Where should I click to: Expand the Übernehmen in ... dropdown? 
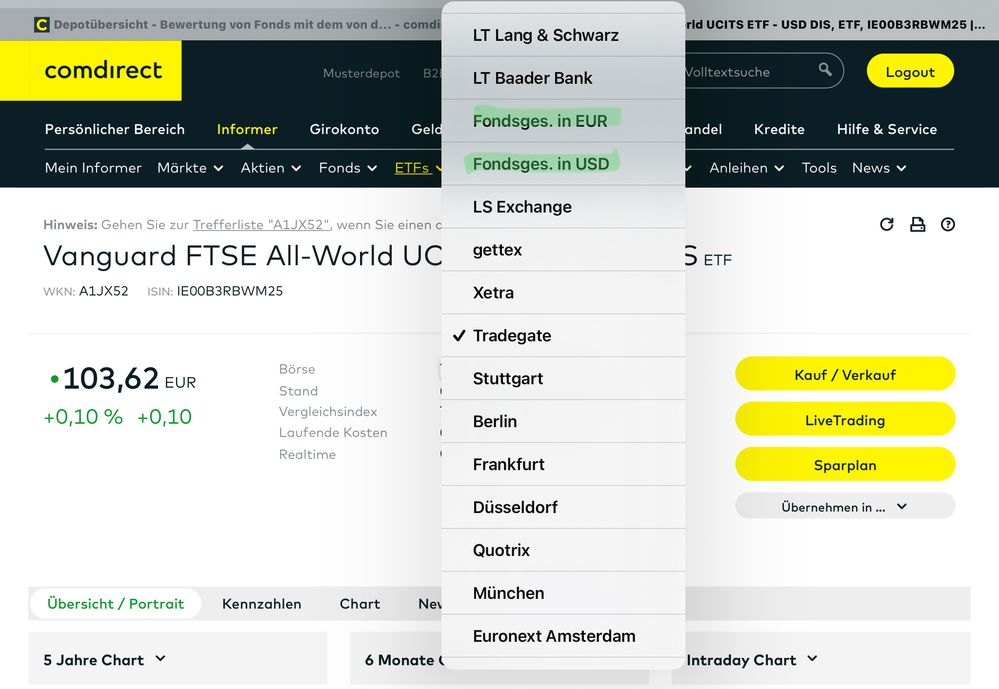point(845,507)
